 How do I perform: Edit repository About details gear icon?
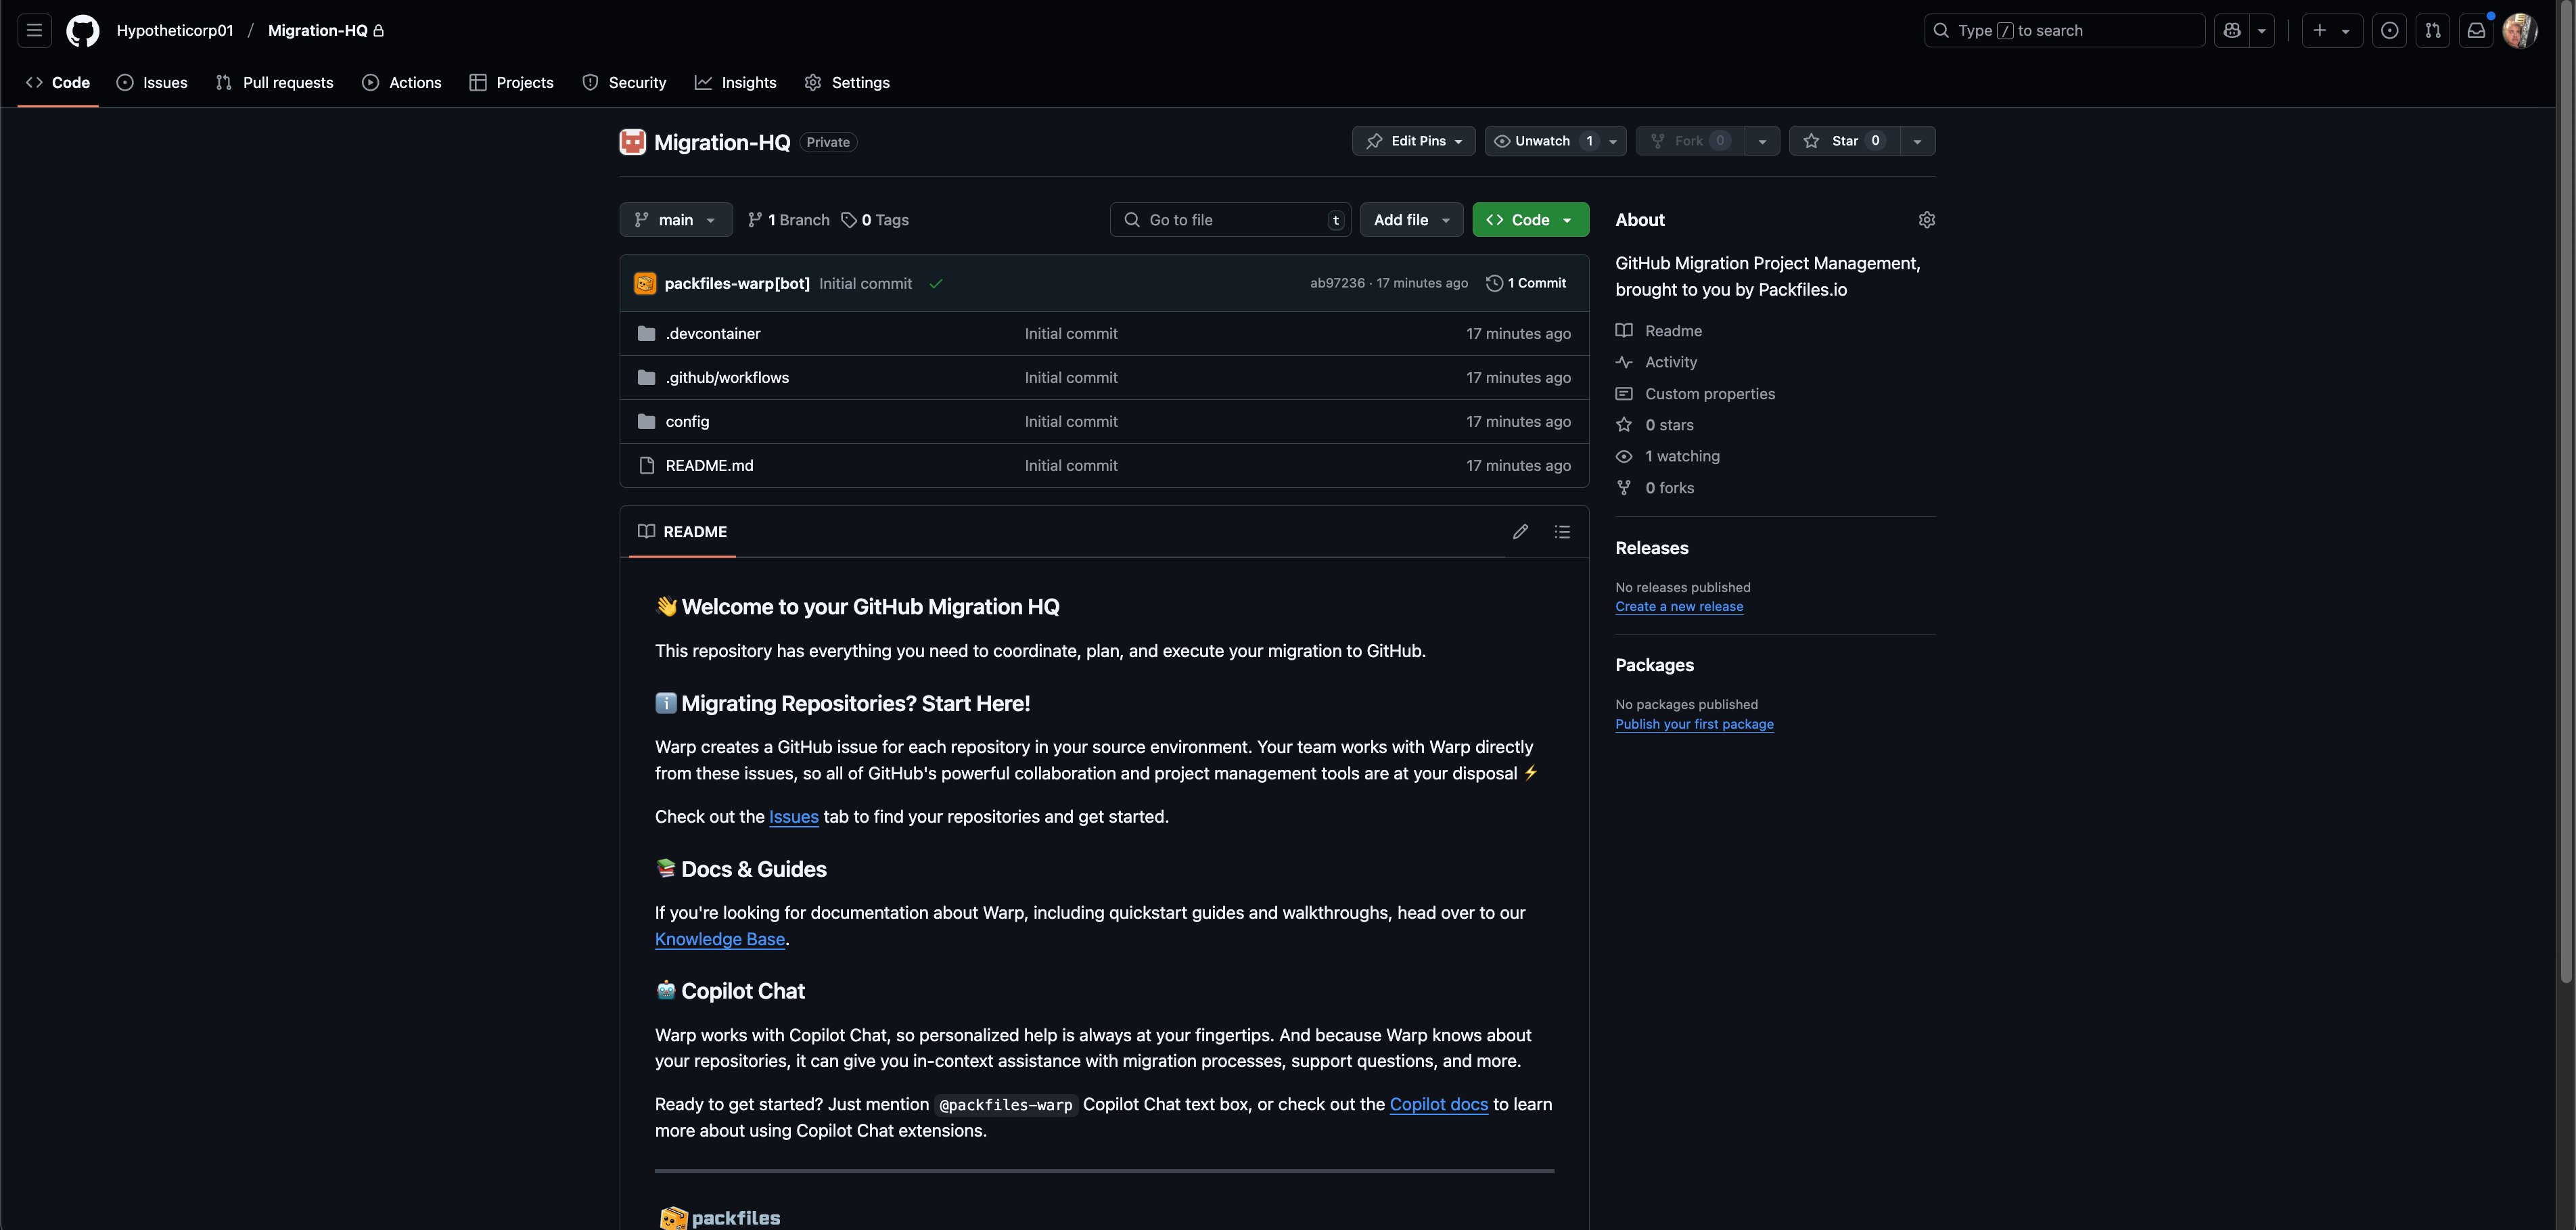1927,220
